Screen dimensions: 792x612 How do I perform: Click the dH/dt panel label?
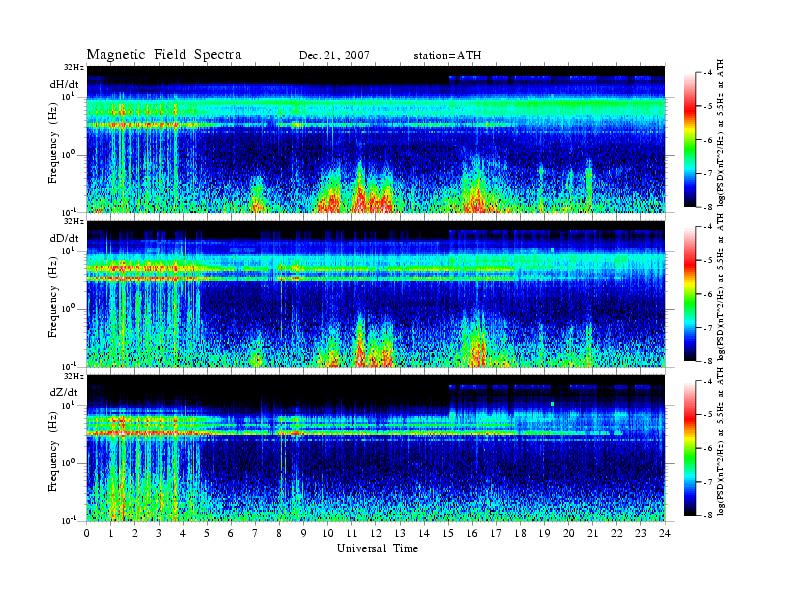coord(64,85)
